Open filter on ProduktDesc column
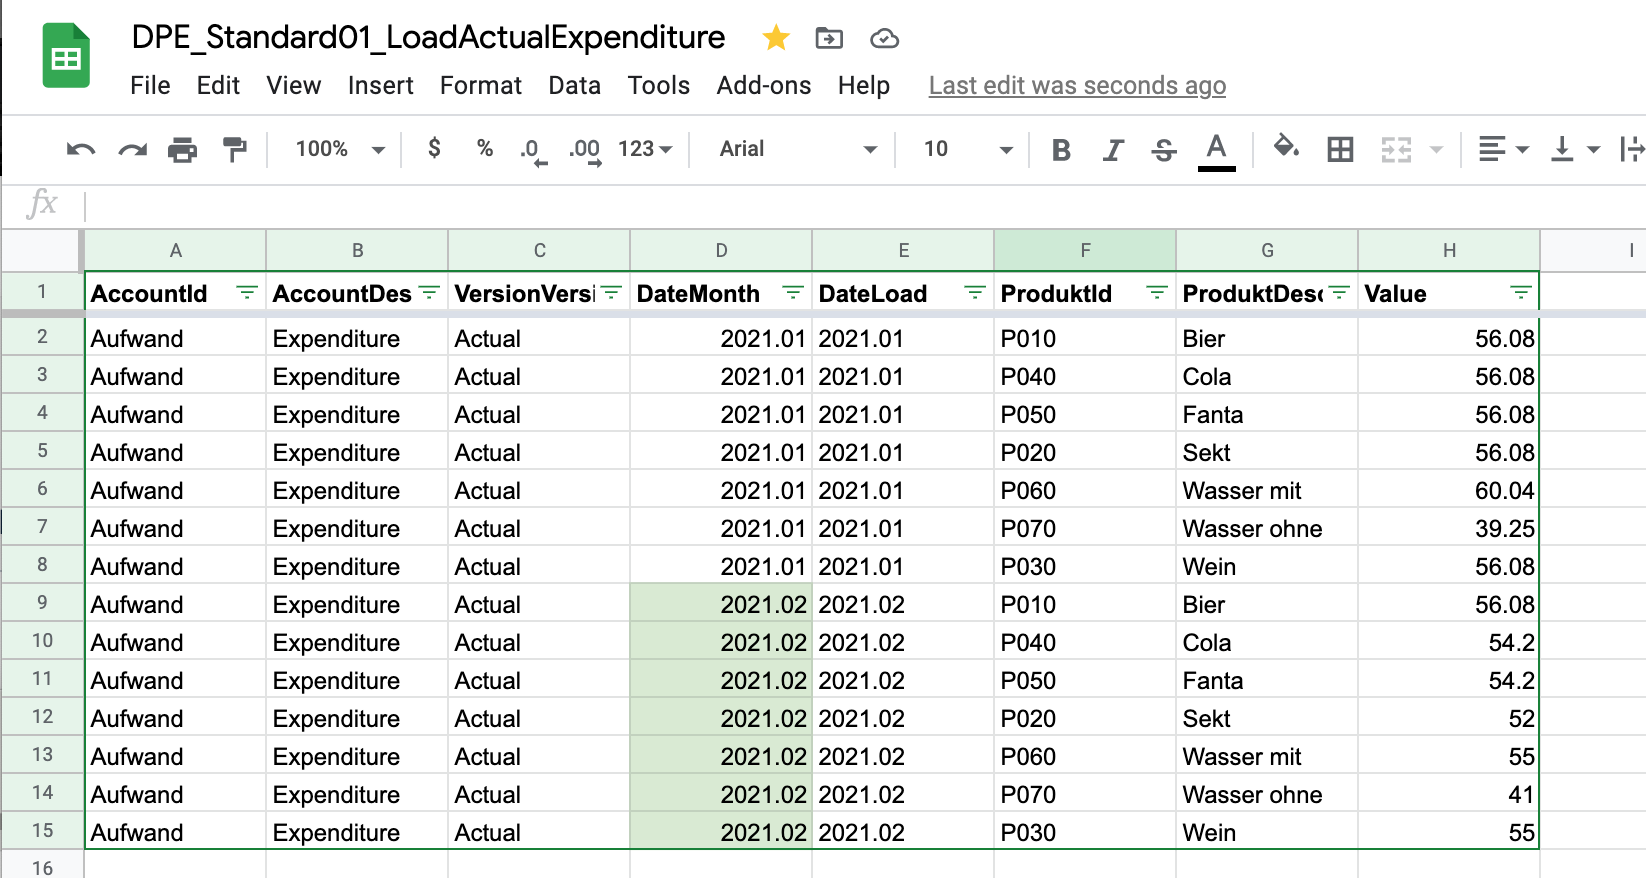Image resolution: width=1646 pixels, height=878 pixels. tap(1339, 292)
